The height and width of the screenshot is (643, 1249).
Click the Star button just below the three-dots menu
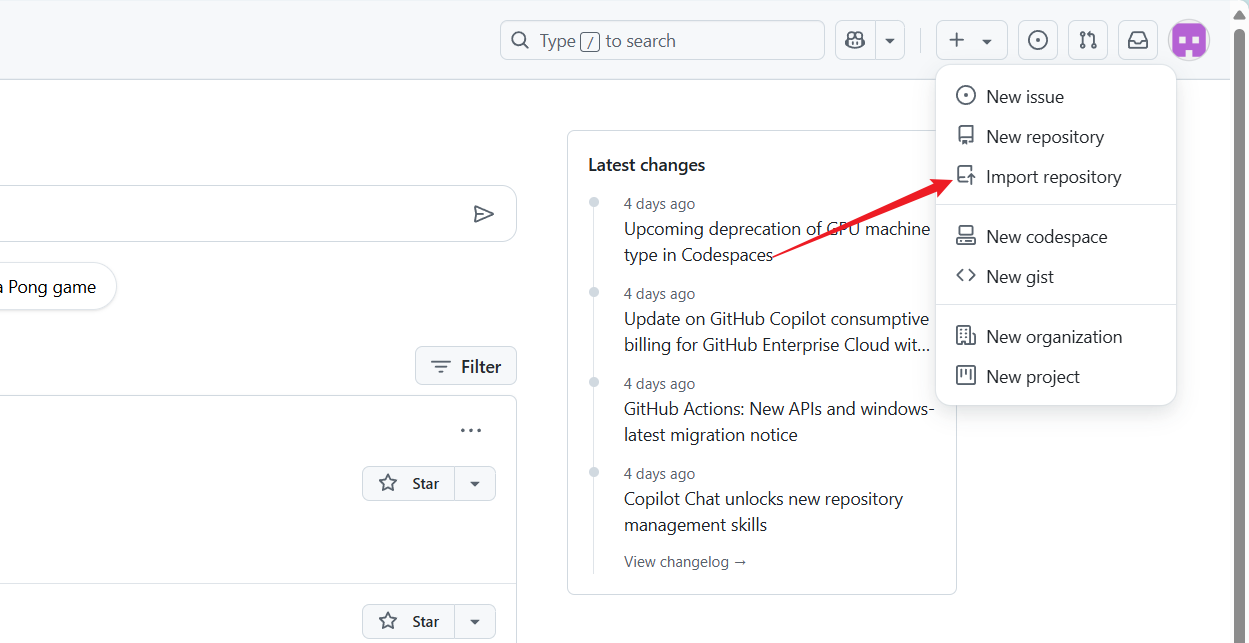point(408,484)
